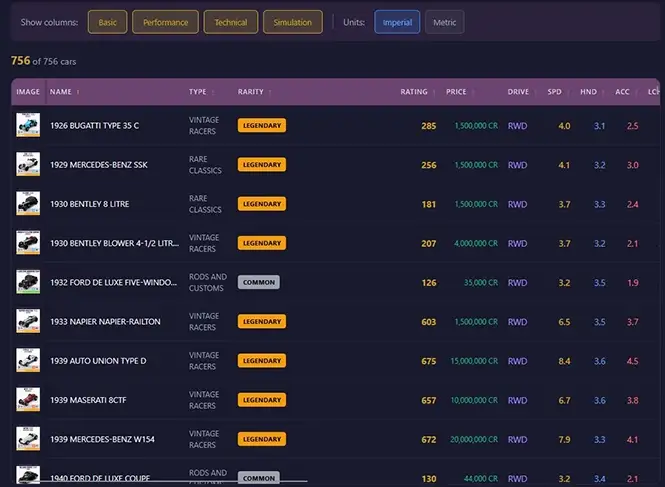665x487 pixels.
Task: Open the 1930 Bentley Blower thumbnail image
Action: click(28, 242)
